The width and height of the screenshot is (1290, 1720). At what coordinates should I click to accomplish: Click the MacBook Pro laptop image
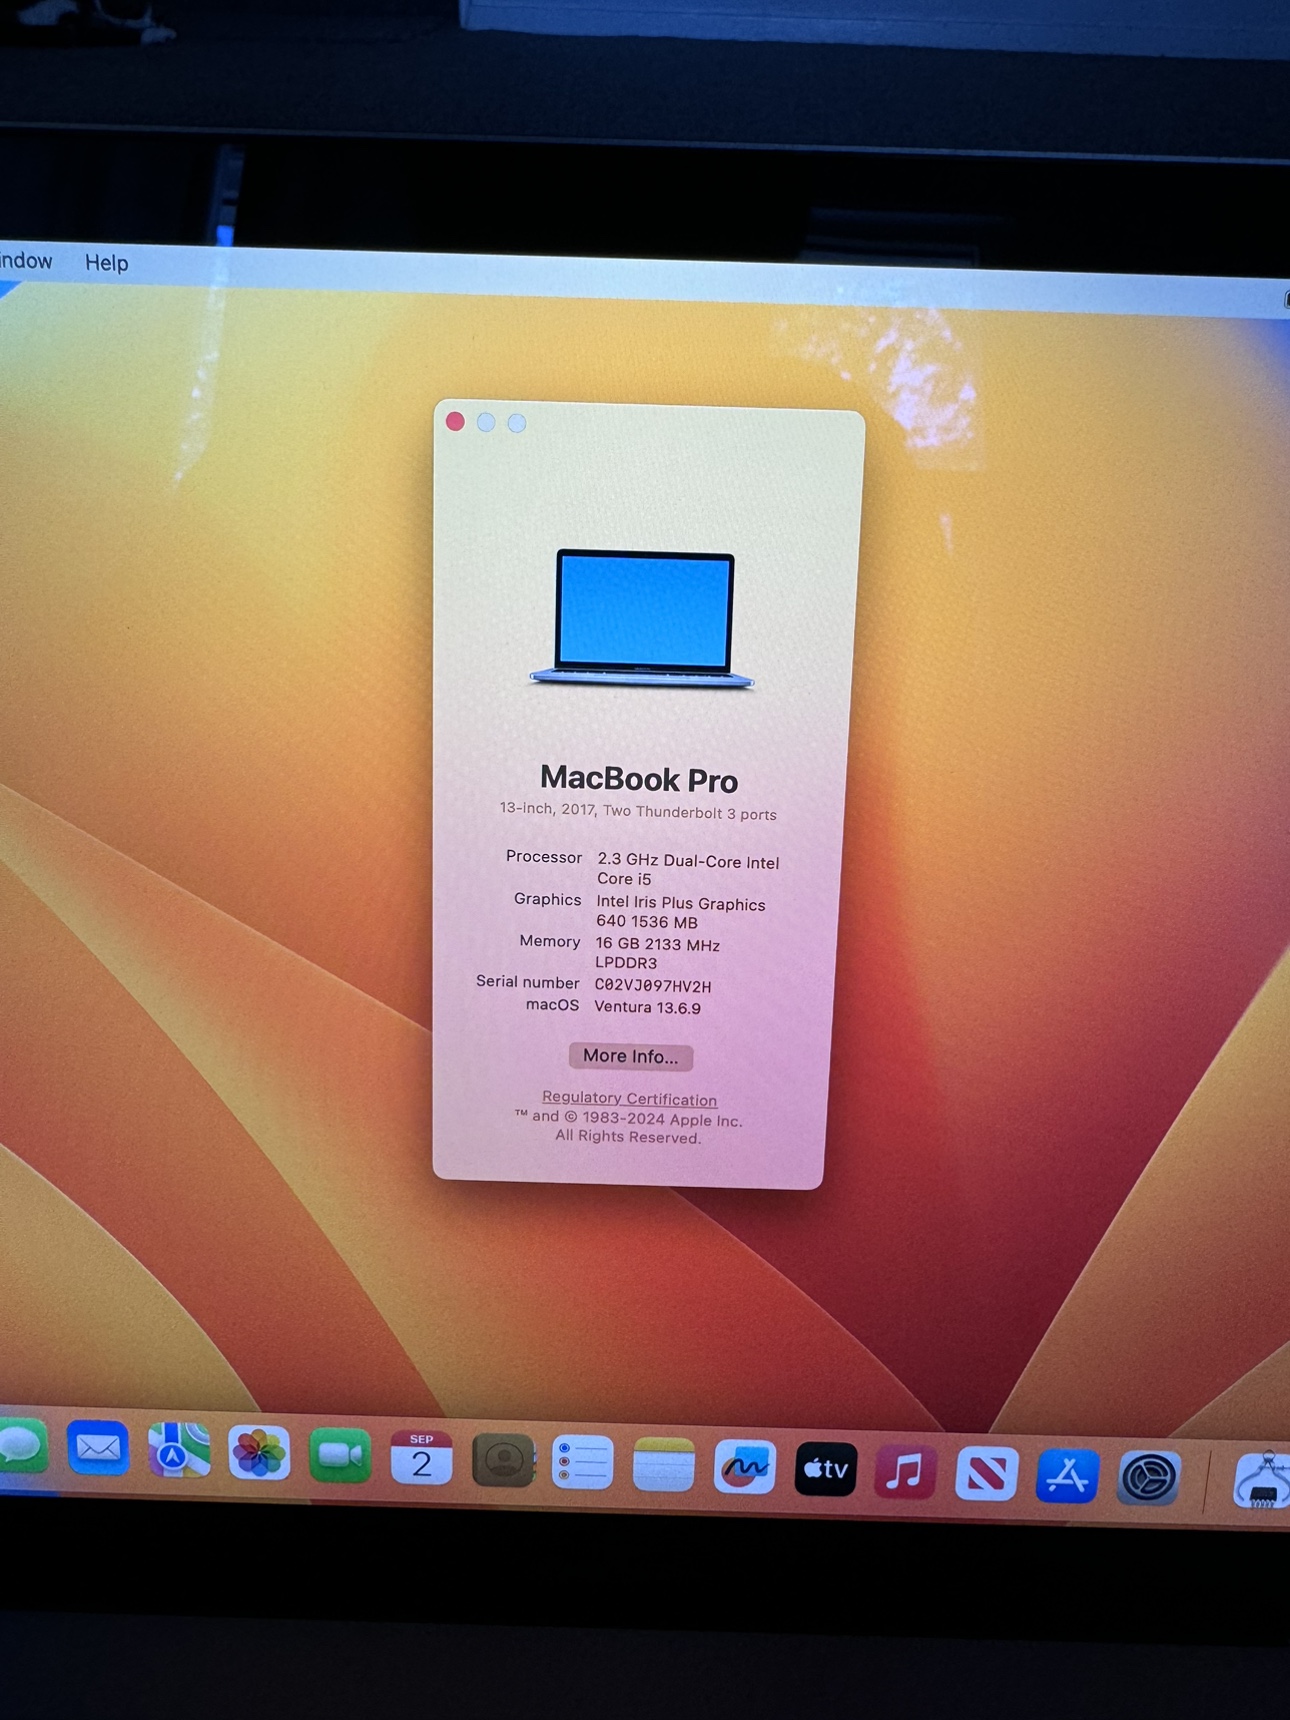642,618
